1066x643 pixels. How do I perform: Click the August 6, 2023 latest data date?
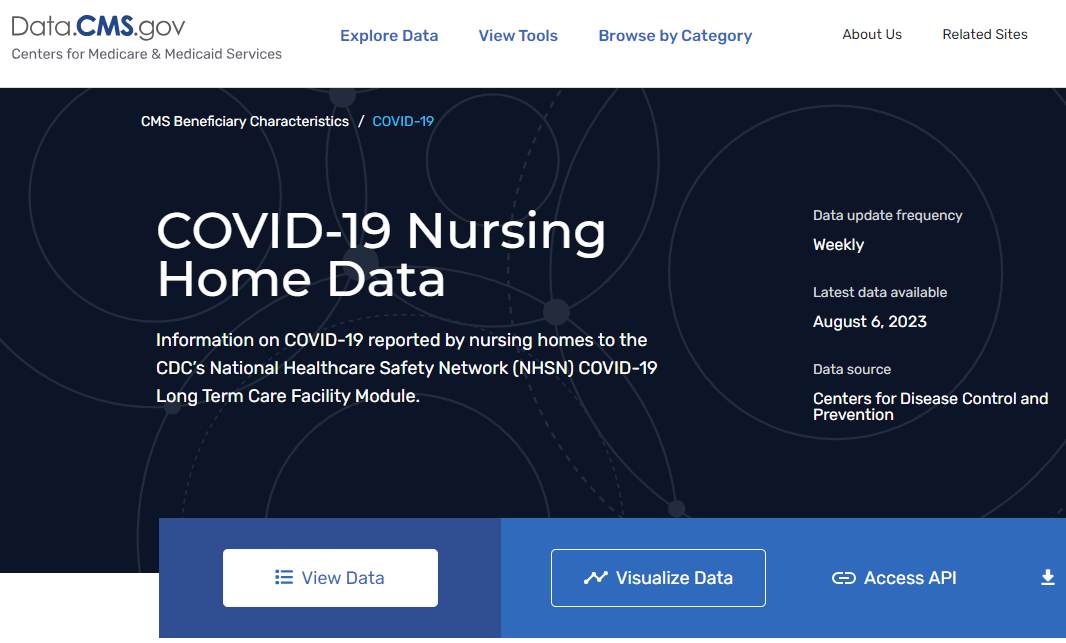point(870,322)
